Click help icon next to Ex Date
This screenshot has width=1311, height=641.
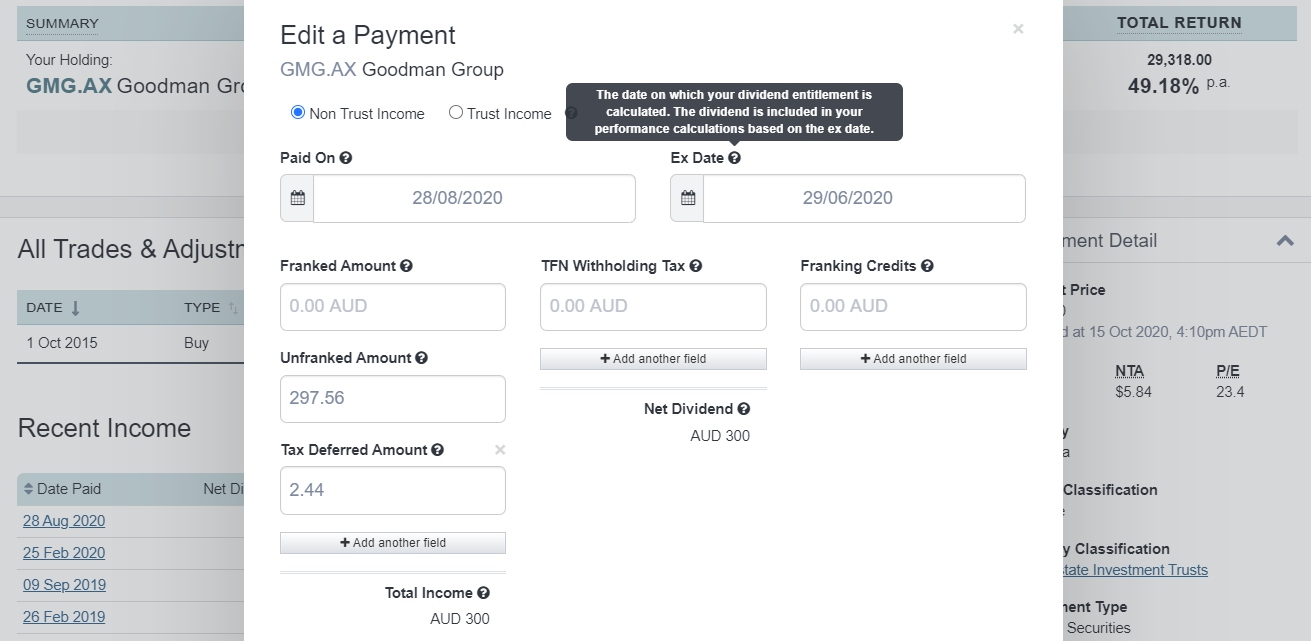click(x=734, y=158)
